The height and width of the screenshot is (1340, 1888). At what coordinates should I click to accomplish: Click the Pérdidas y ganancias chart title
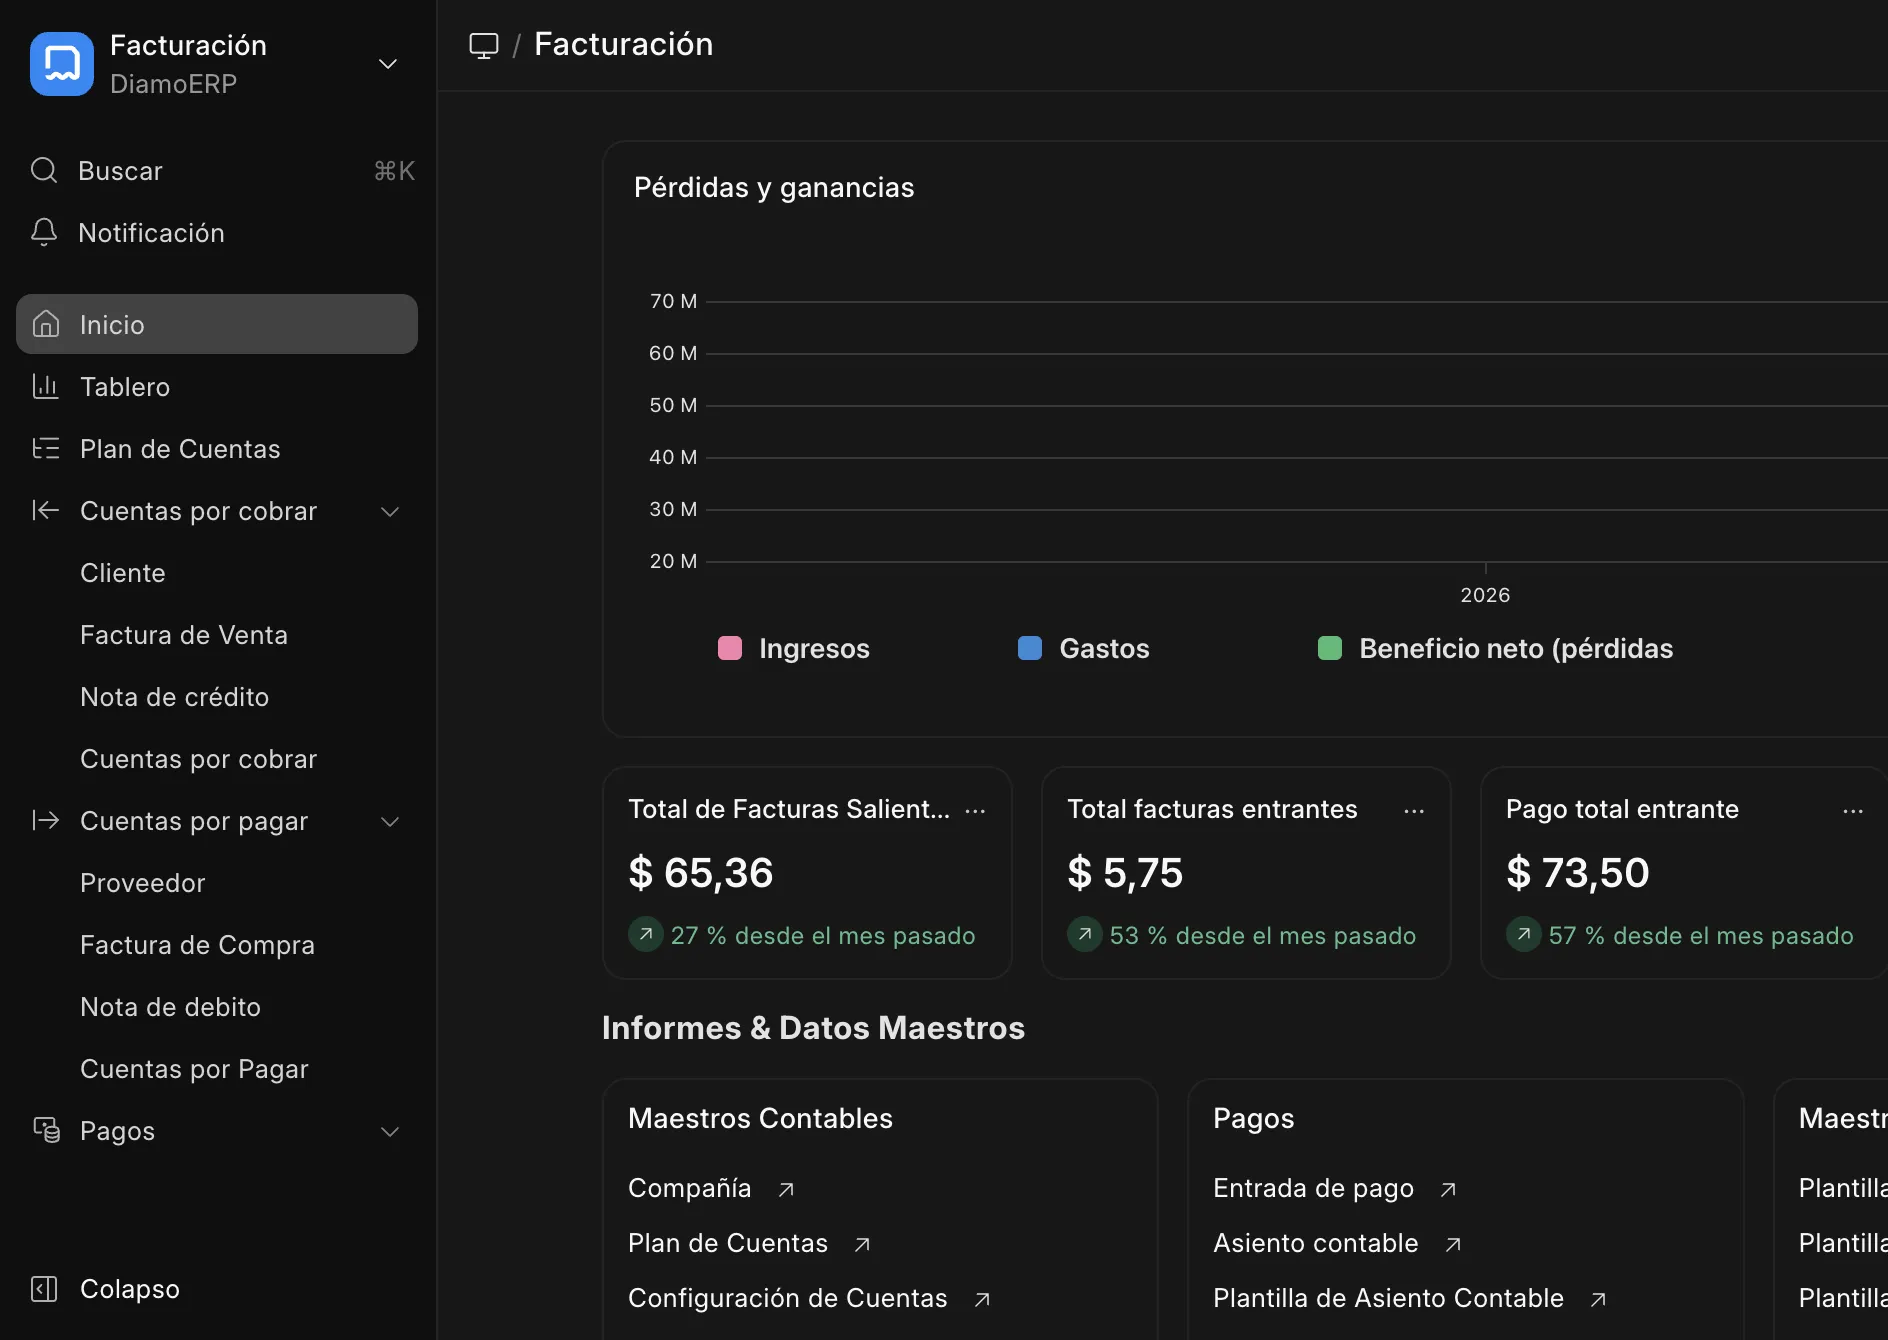click(774, 188)
